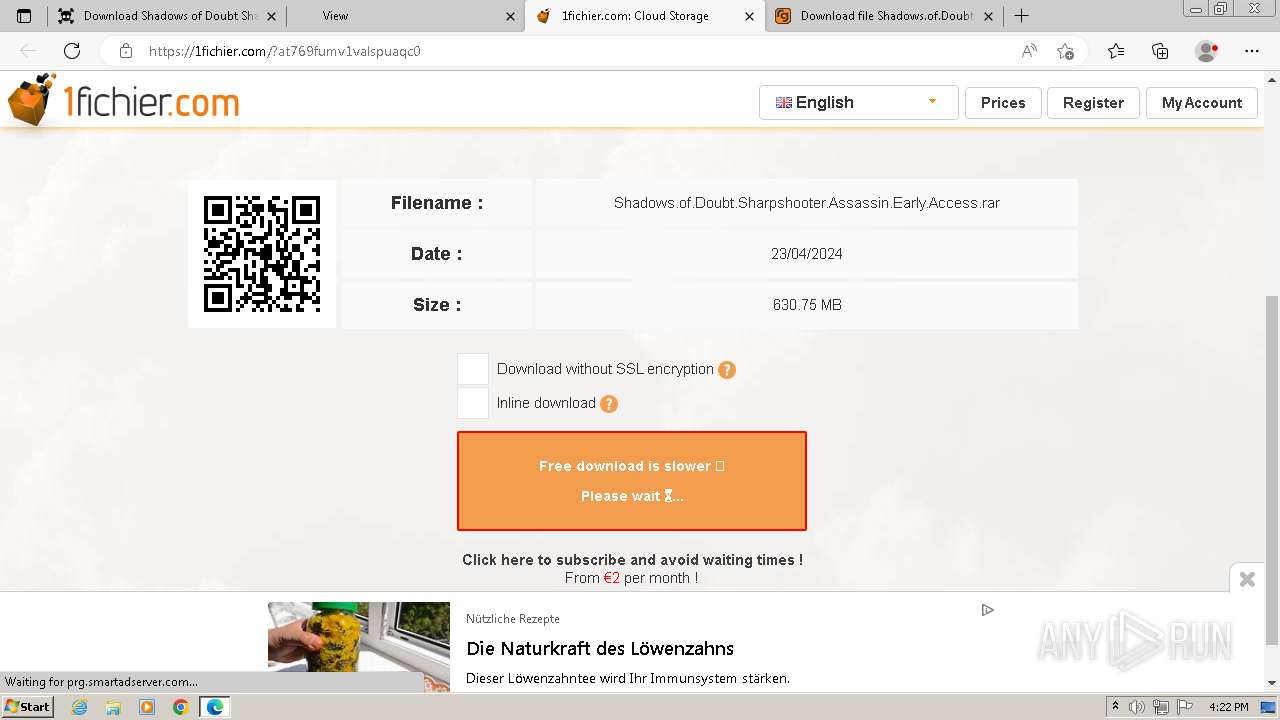This screenshot has height=720, width=1280.
Task: Expand the English language dropdown
Action: (x=858, y=102)
